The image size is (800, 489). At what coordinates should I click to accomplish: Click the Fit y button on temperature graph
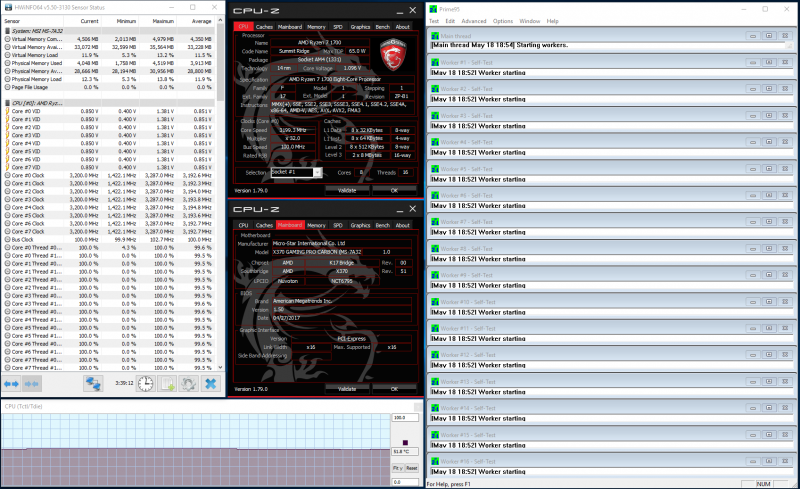point(398,468)
